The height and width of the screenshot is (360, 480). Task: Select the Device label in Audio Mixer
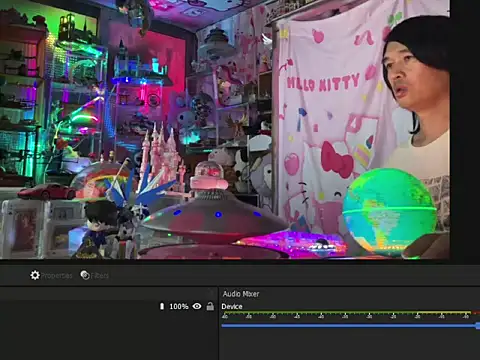coord(232,306)
